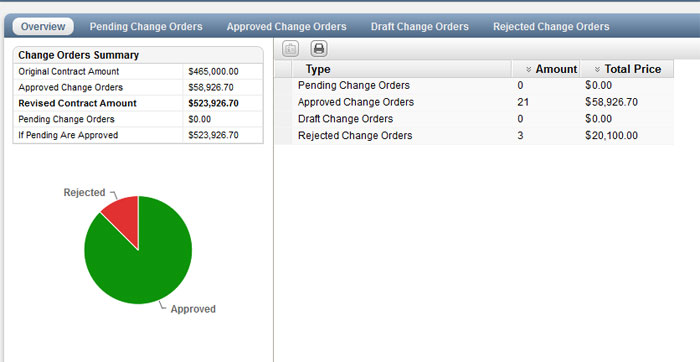Screen dimensions: 700x362
Task: Click the Revised Contract Amount summary row
Action: tap(138, 103)
